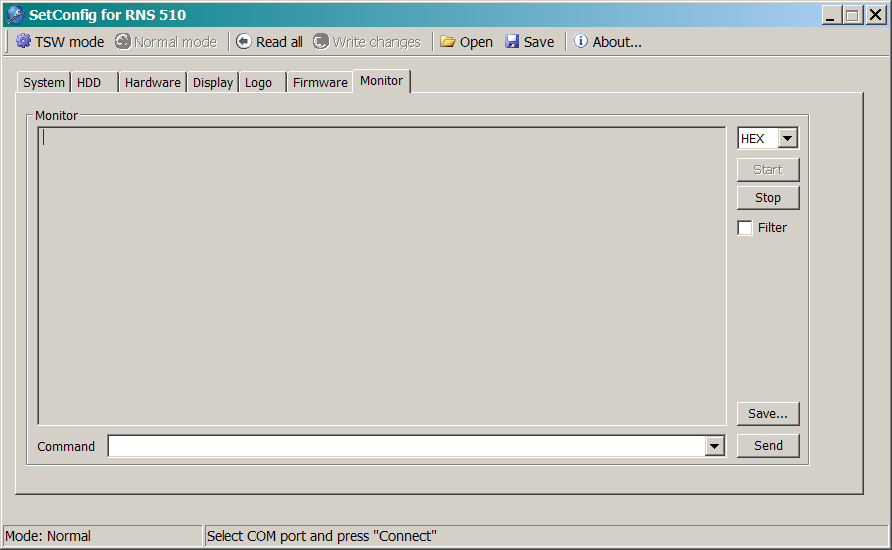Go to the Hardware tab
892x550 pixels.
coord(152,82)
